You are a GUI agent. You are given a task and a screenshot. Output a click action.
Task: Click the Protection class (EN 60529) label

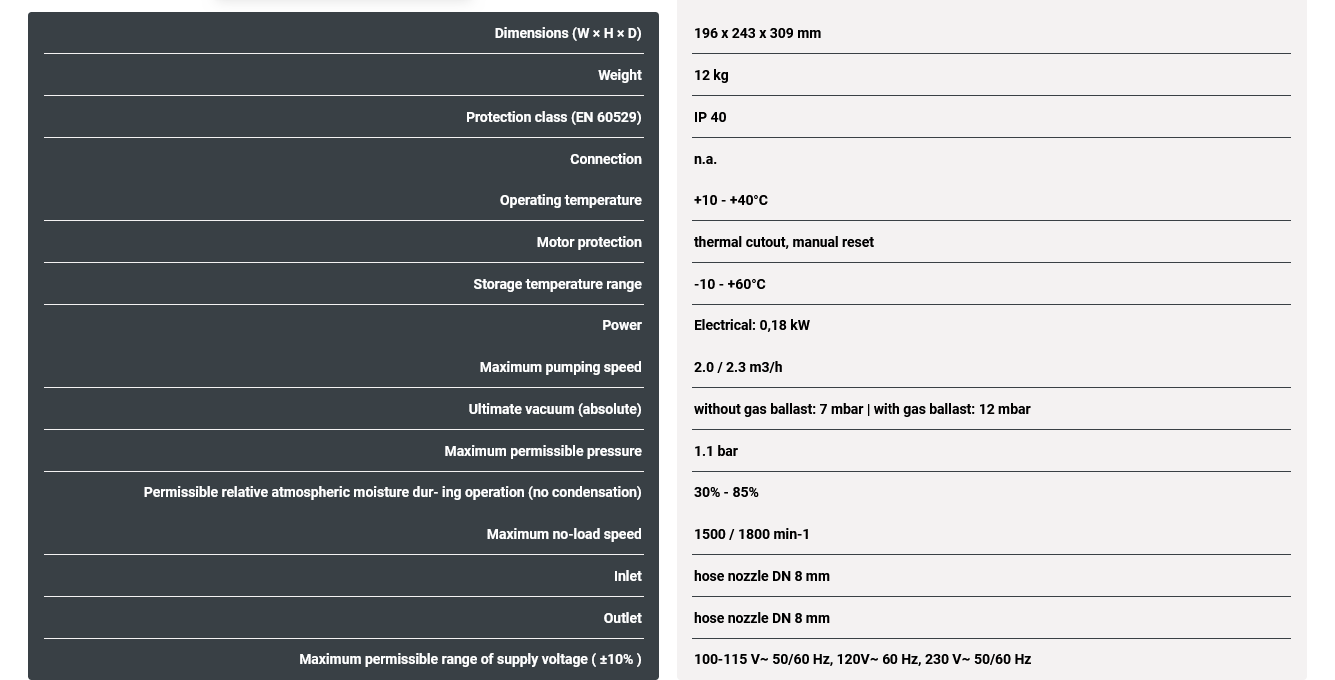coord(553,117)
